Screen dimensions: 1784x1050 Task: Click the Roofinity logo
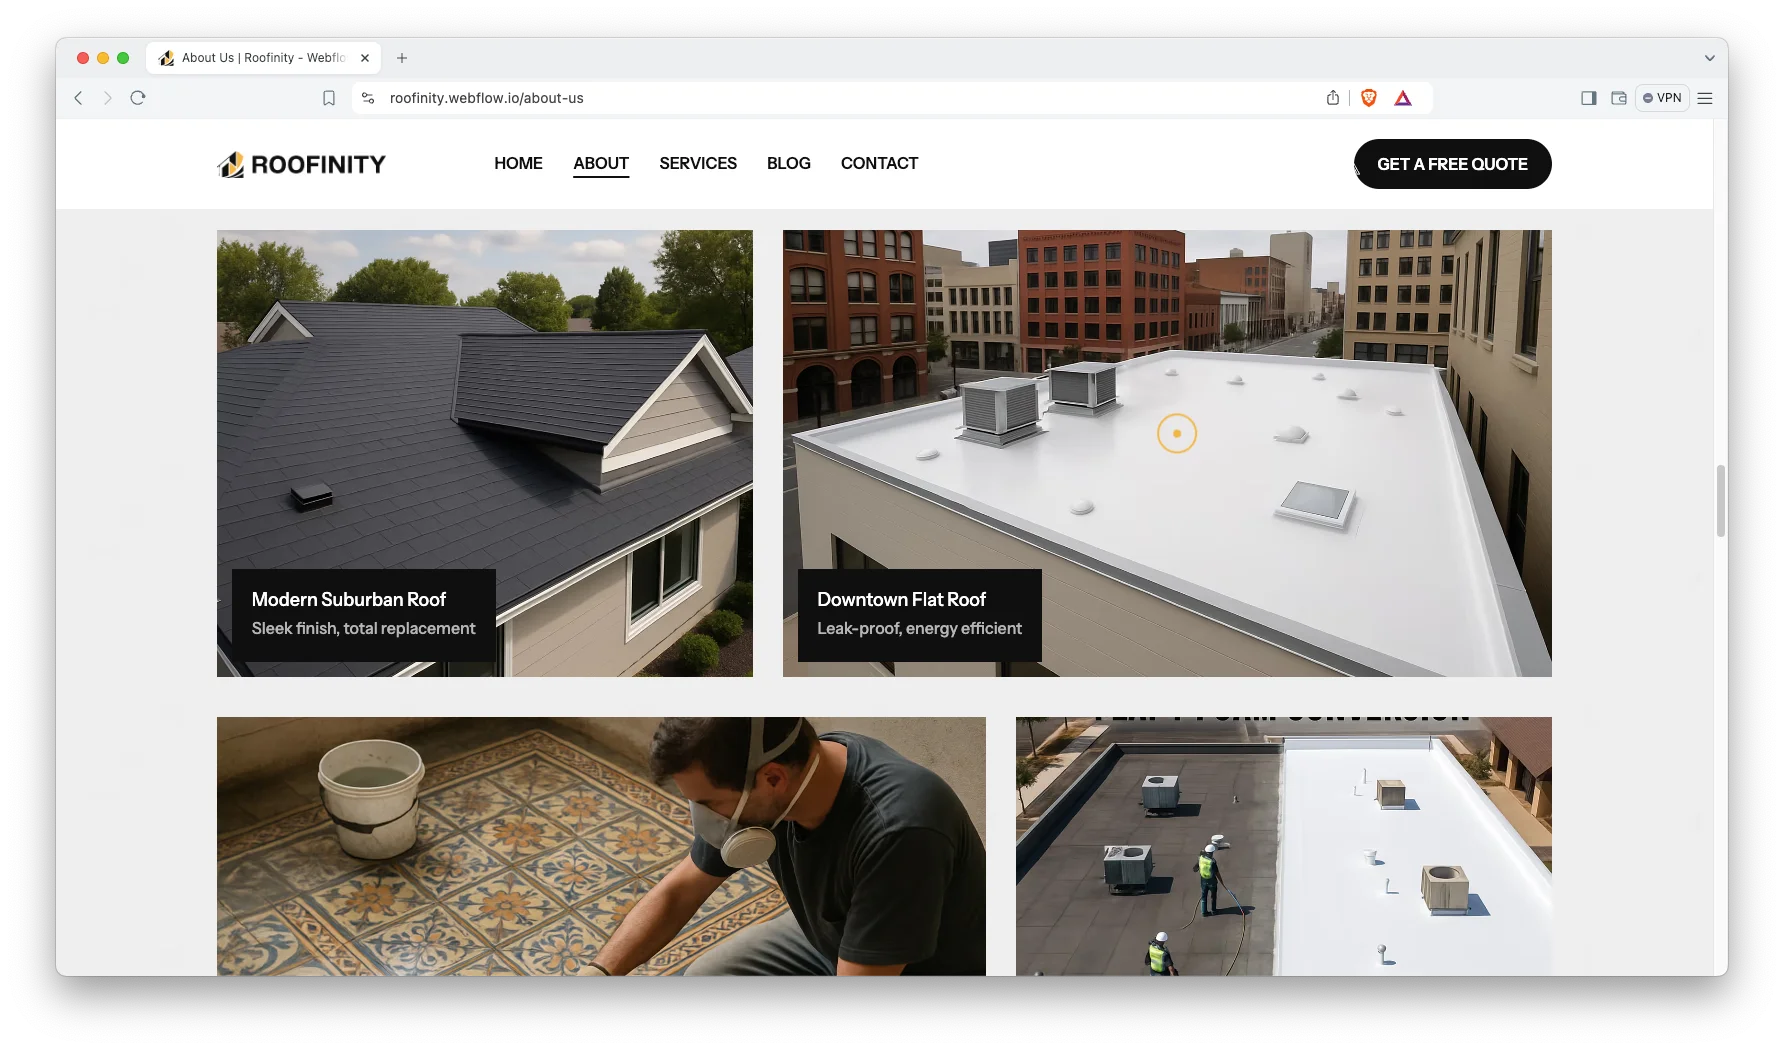pos(301,164)
